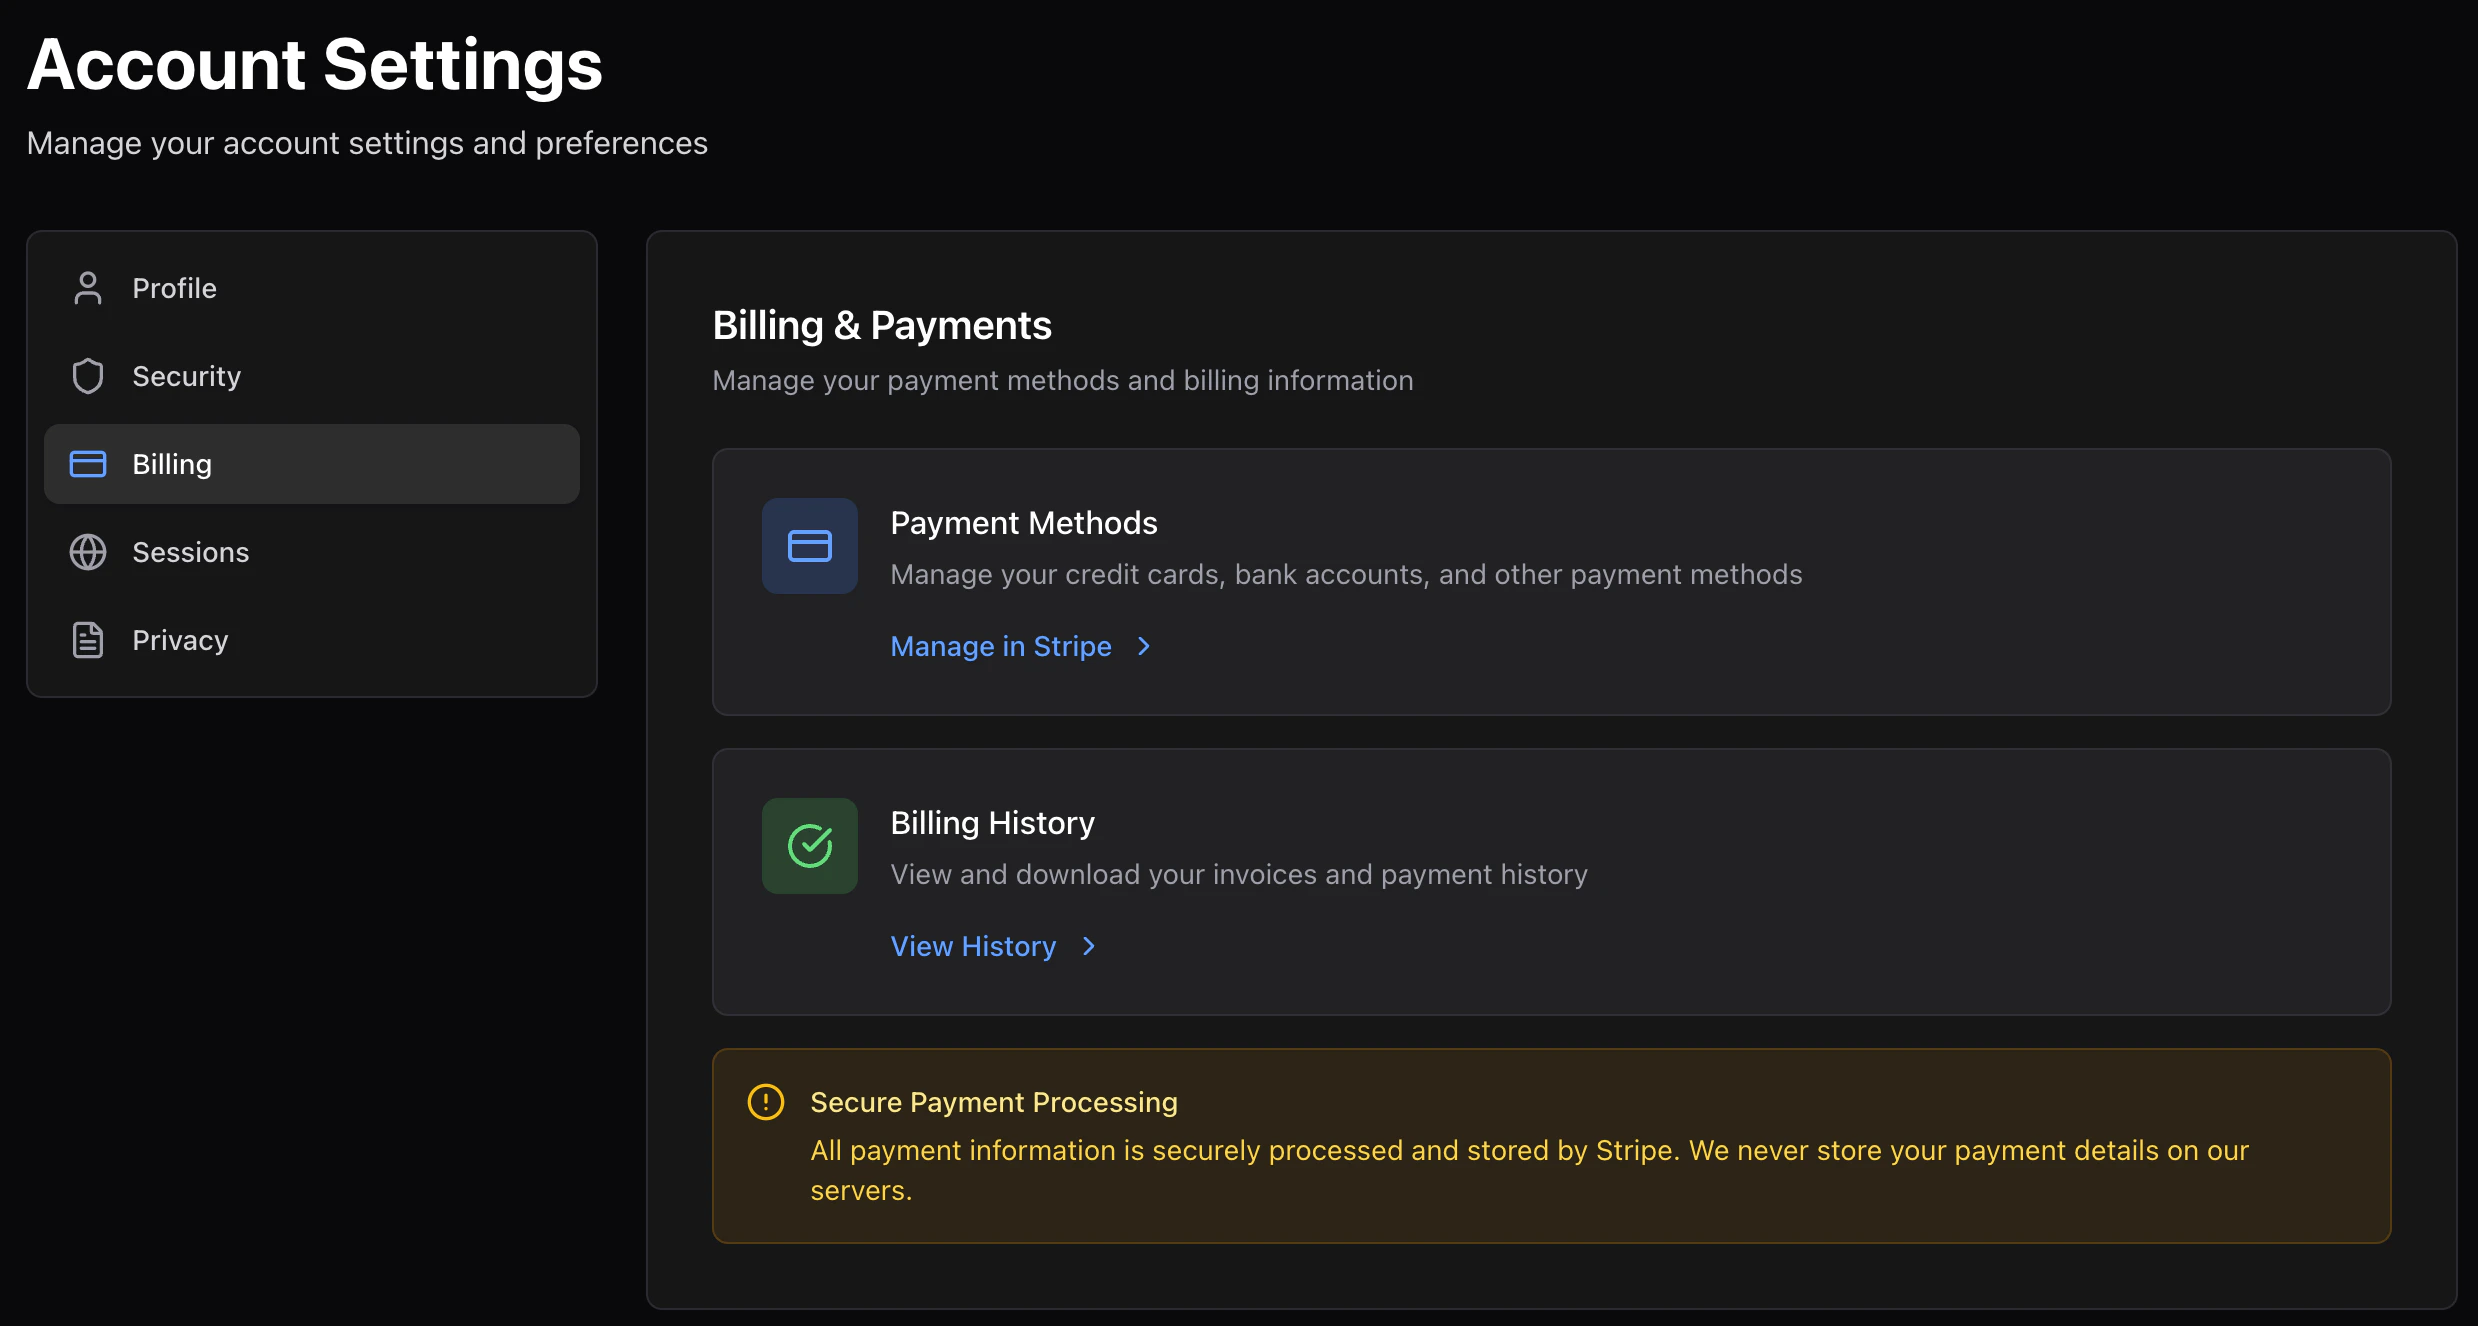Click the Sessions globe icon

88,552
